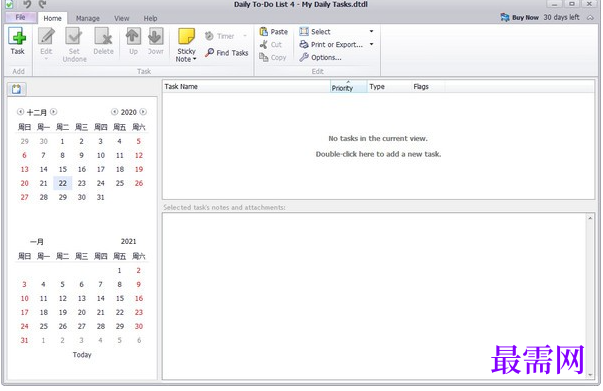Open Options settings
The image size is (603, 391).
point(320,57)
